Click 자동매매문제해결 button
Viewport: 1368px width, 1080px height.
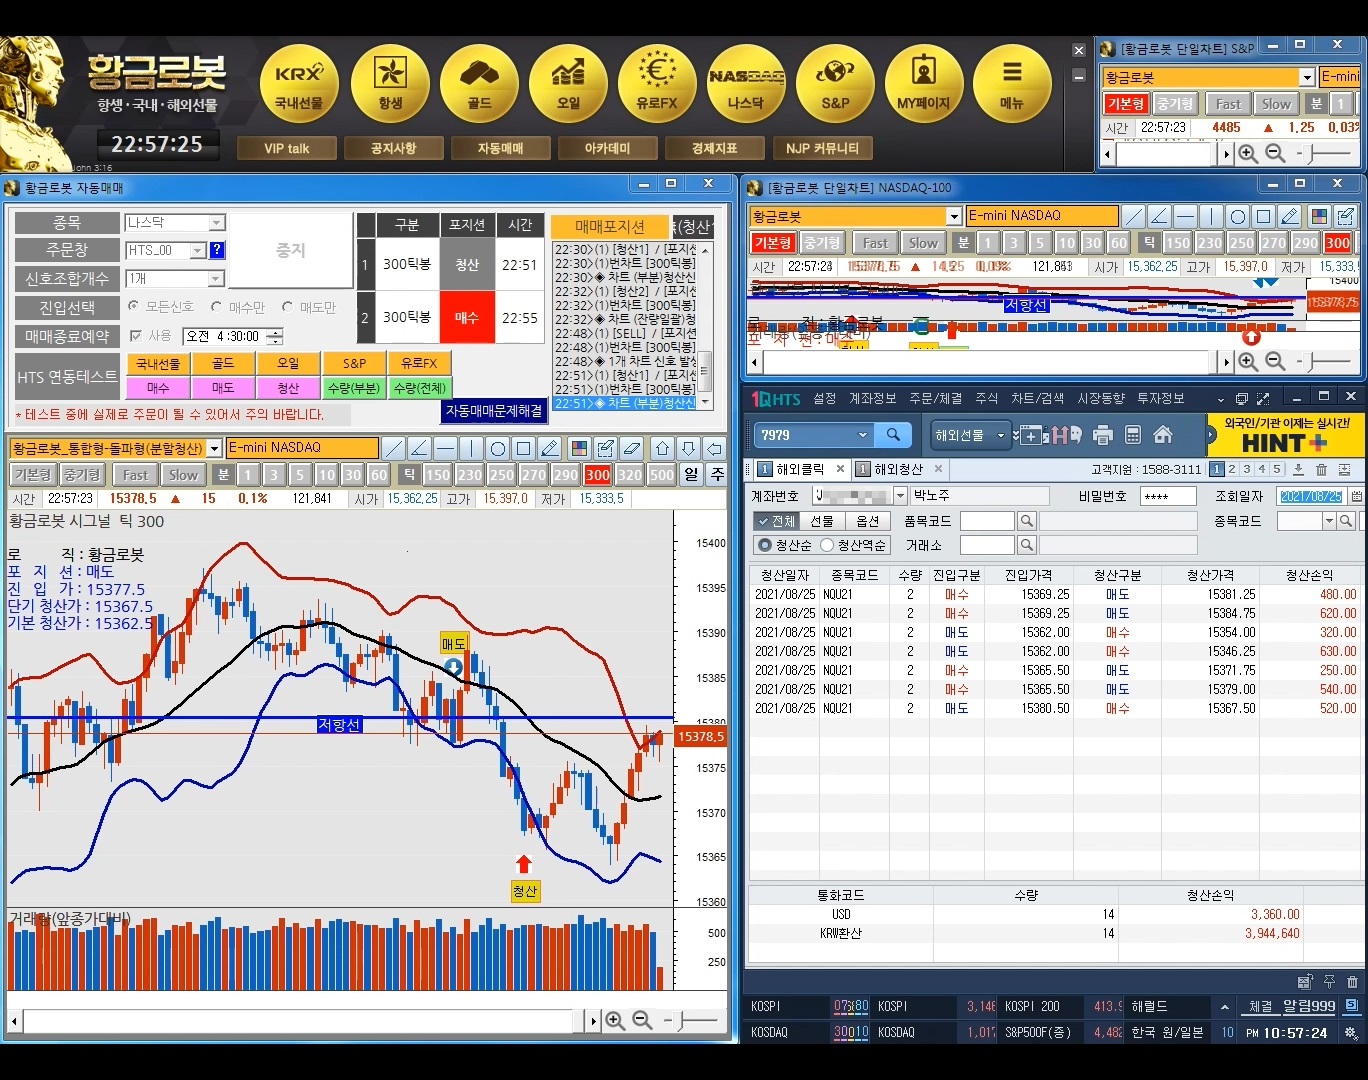pyautogui.click(x=494, y=411)
